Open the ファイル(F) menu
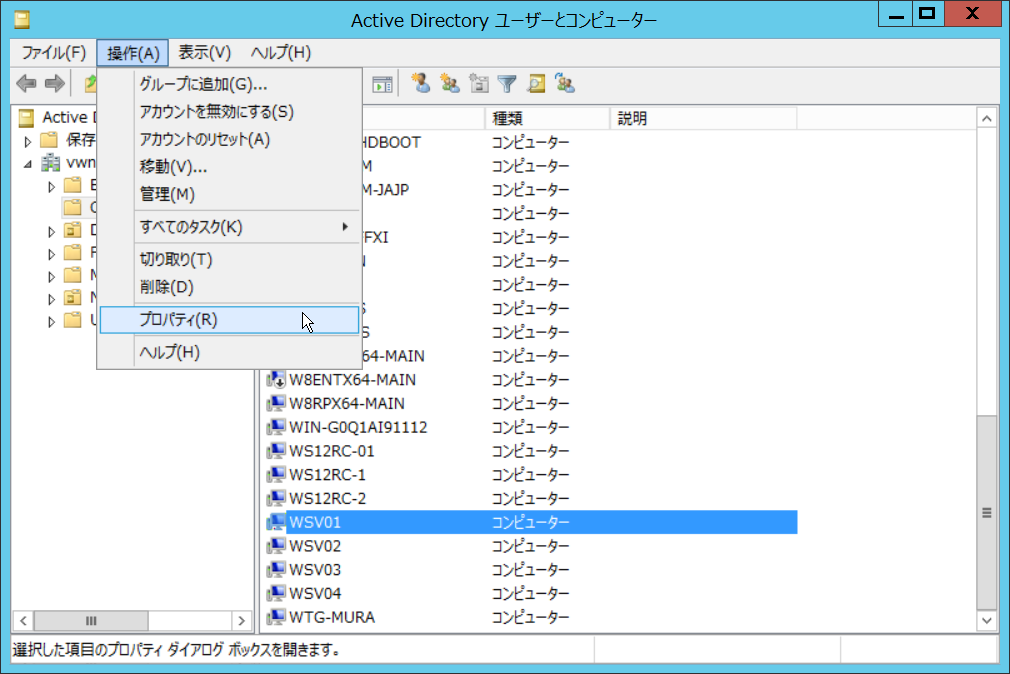The image size is (1010, 674). click(x=53, y=53)
